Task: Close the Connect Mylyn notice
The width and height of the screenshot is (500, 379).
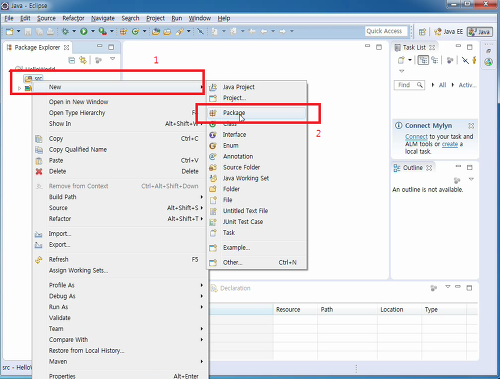Action: pos(471,126)
